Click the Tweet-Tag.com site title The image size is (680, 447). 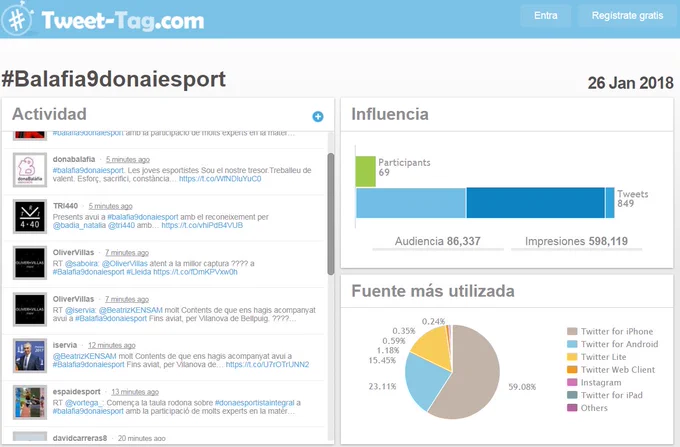(x=123, y=20)
